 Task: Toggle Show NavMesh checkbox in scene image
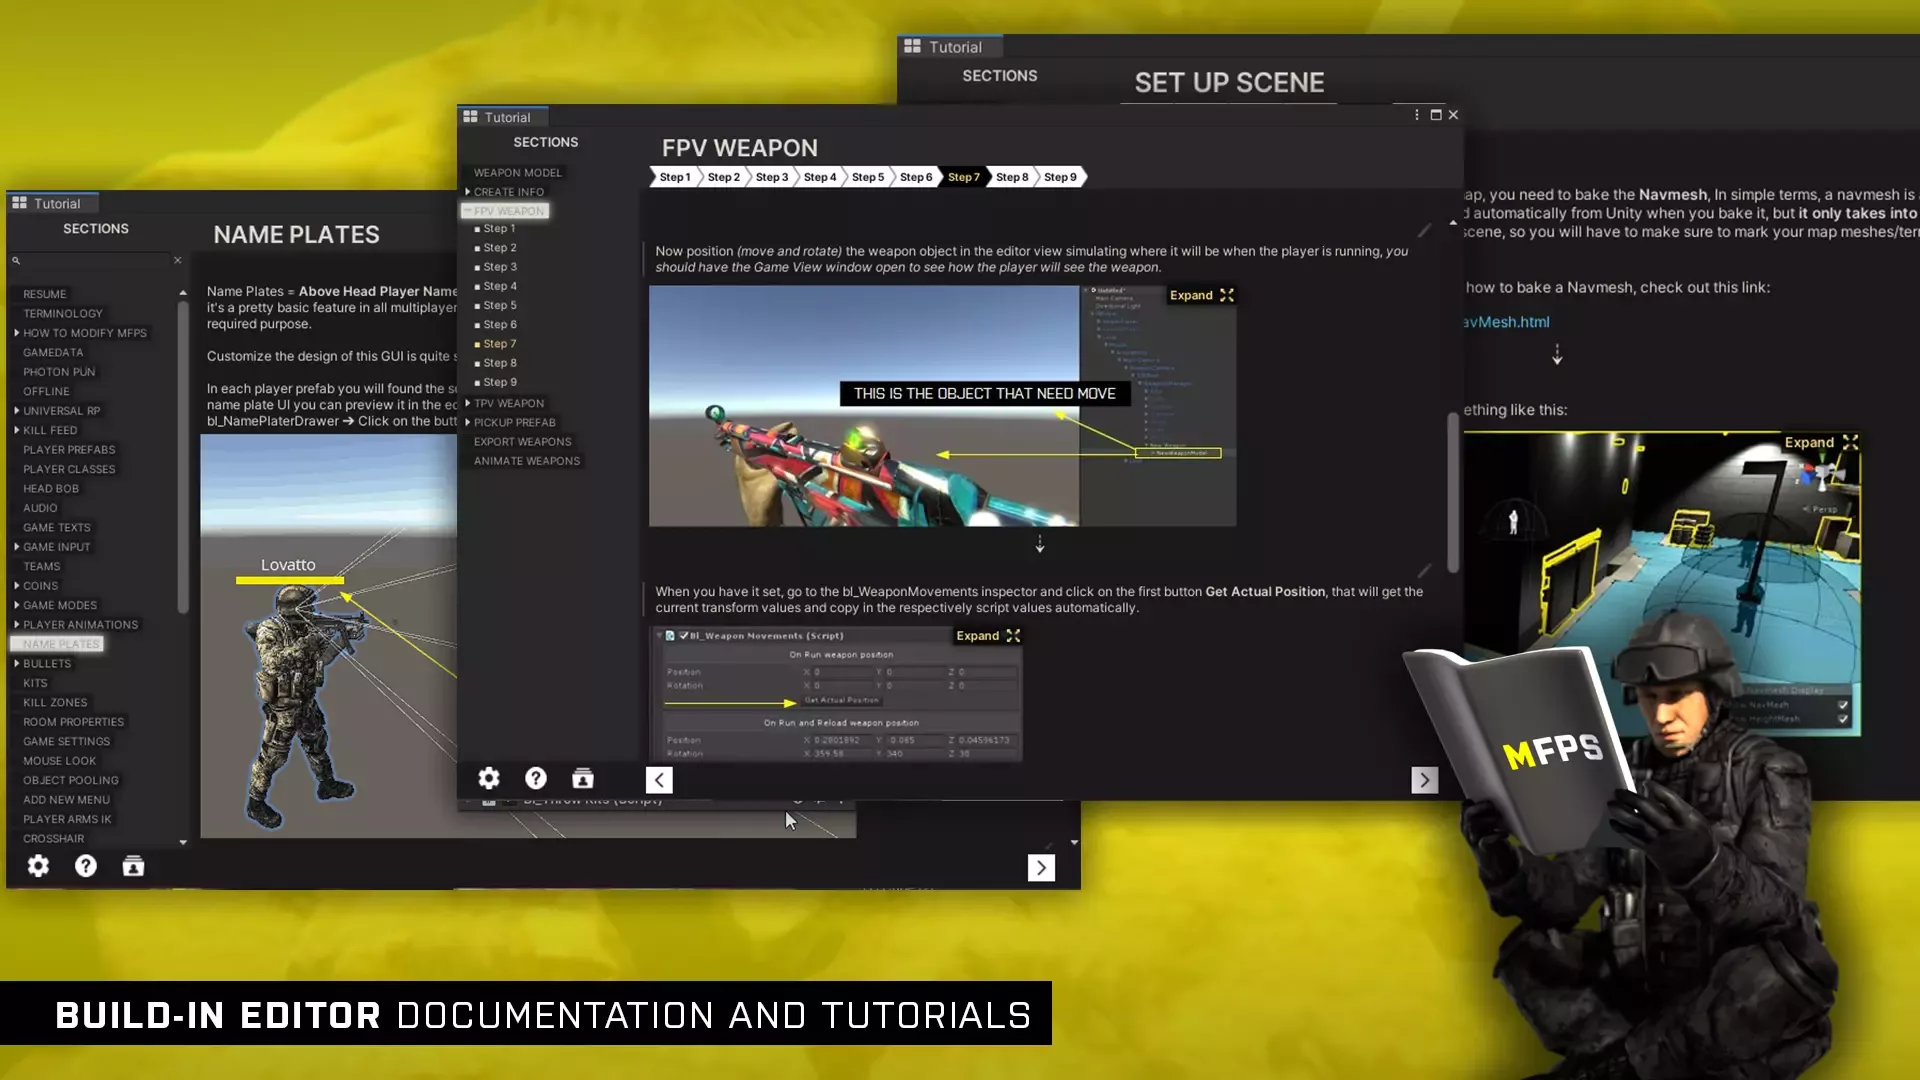coord(1843,705)
